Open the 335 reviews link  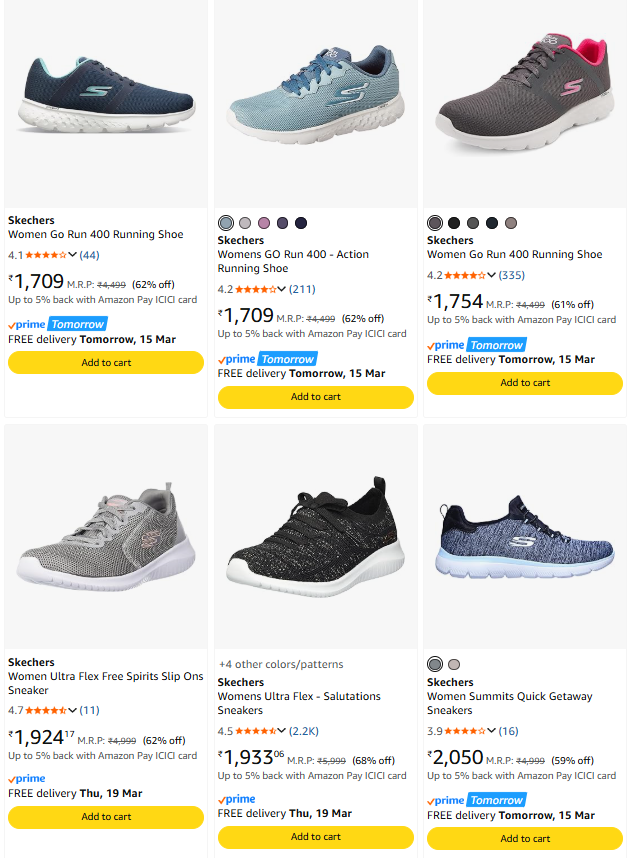(512, 275)
